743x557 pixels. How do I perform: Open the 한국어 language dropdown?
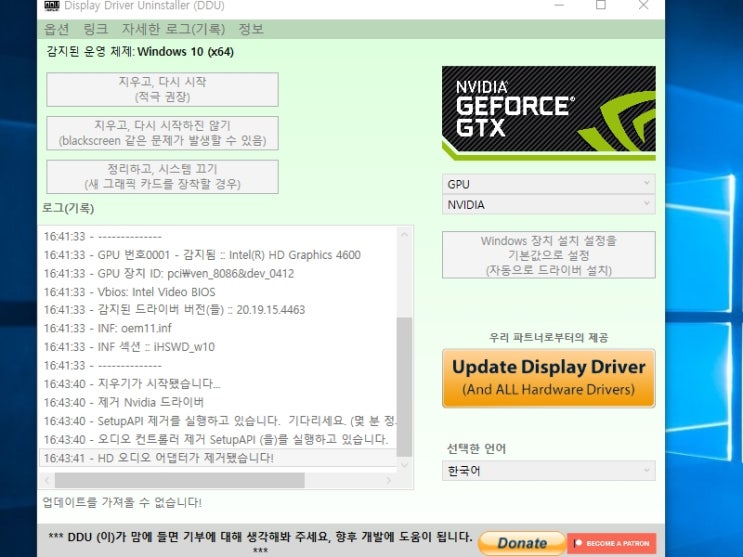click(x=549, y=471)
